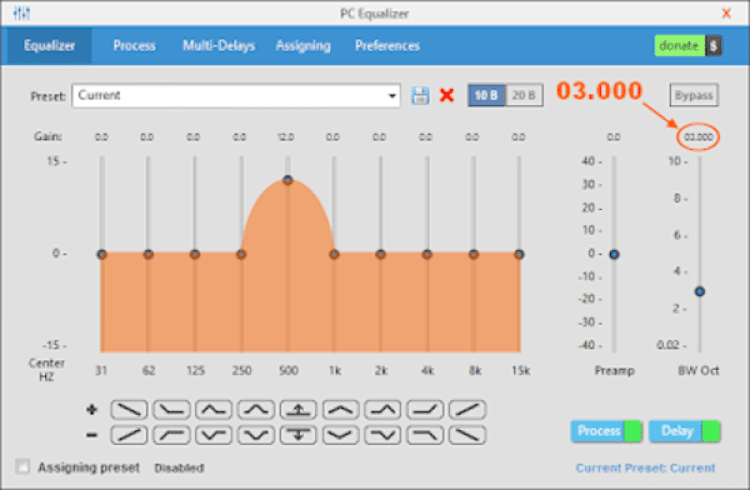Screen dimensions: 750x490
Task: Apply the plus-row downward diagonal tilt shape
Action: point(129,410)
